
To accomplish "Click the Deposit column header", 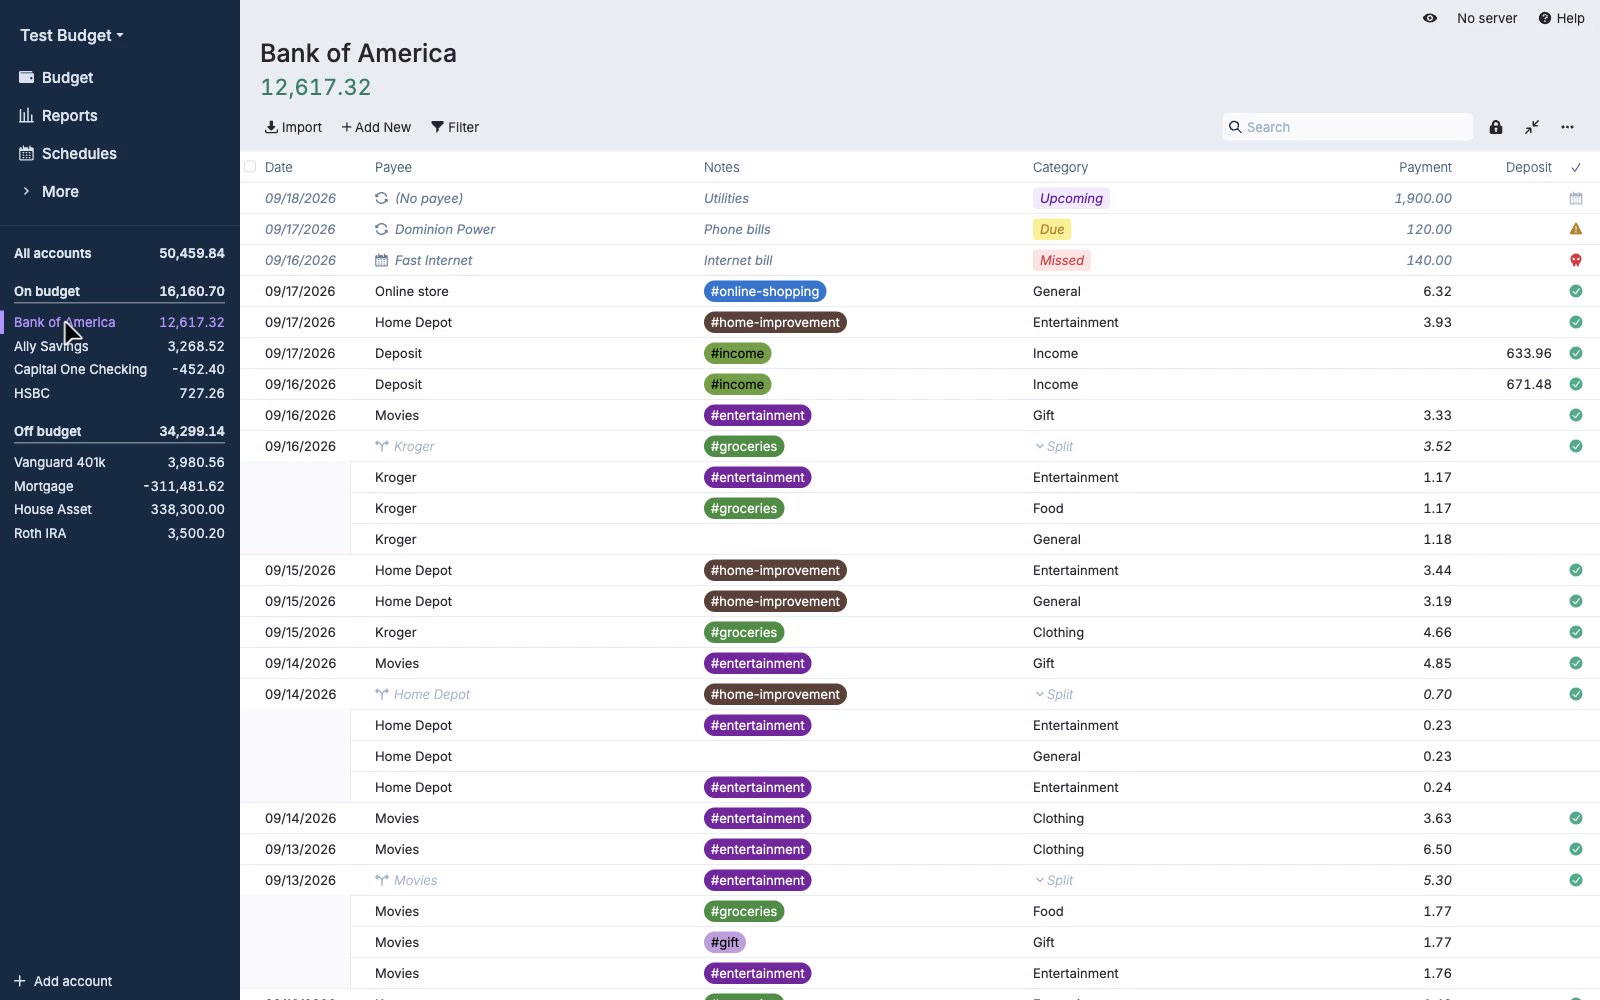I will (x=1528, y=167).
